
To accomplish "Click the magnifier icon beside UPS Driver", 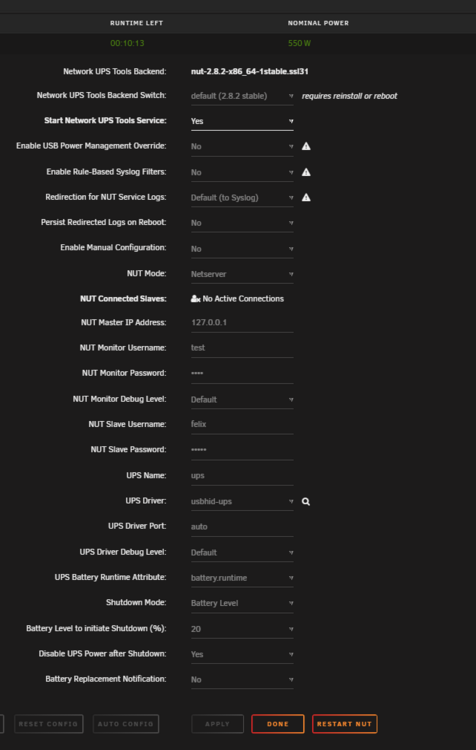I will click(306, 501).
